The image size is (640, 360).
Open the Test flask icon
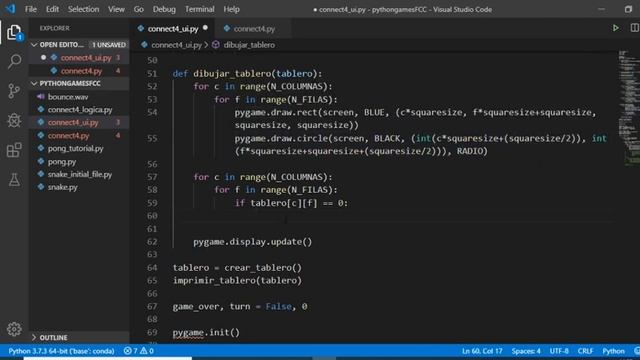[x=14, y=180]
